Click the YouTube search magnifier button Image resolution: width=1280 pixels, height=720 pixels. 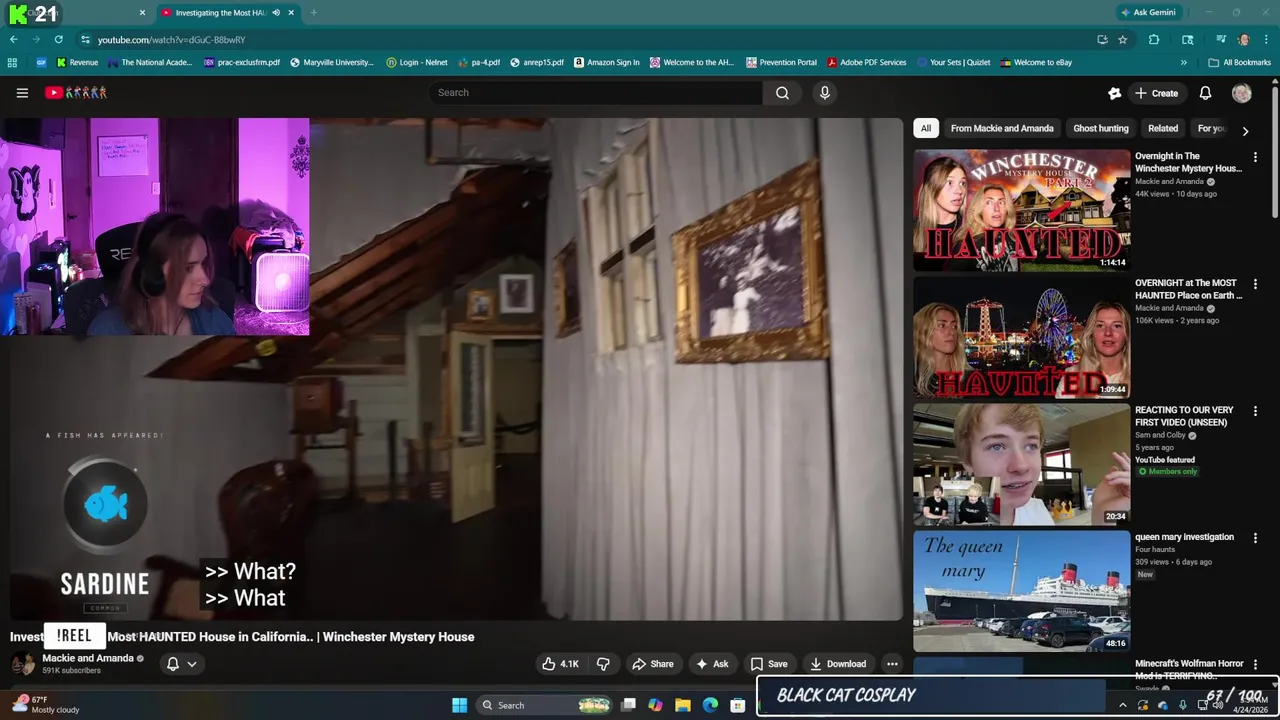(782, 93)
